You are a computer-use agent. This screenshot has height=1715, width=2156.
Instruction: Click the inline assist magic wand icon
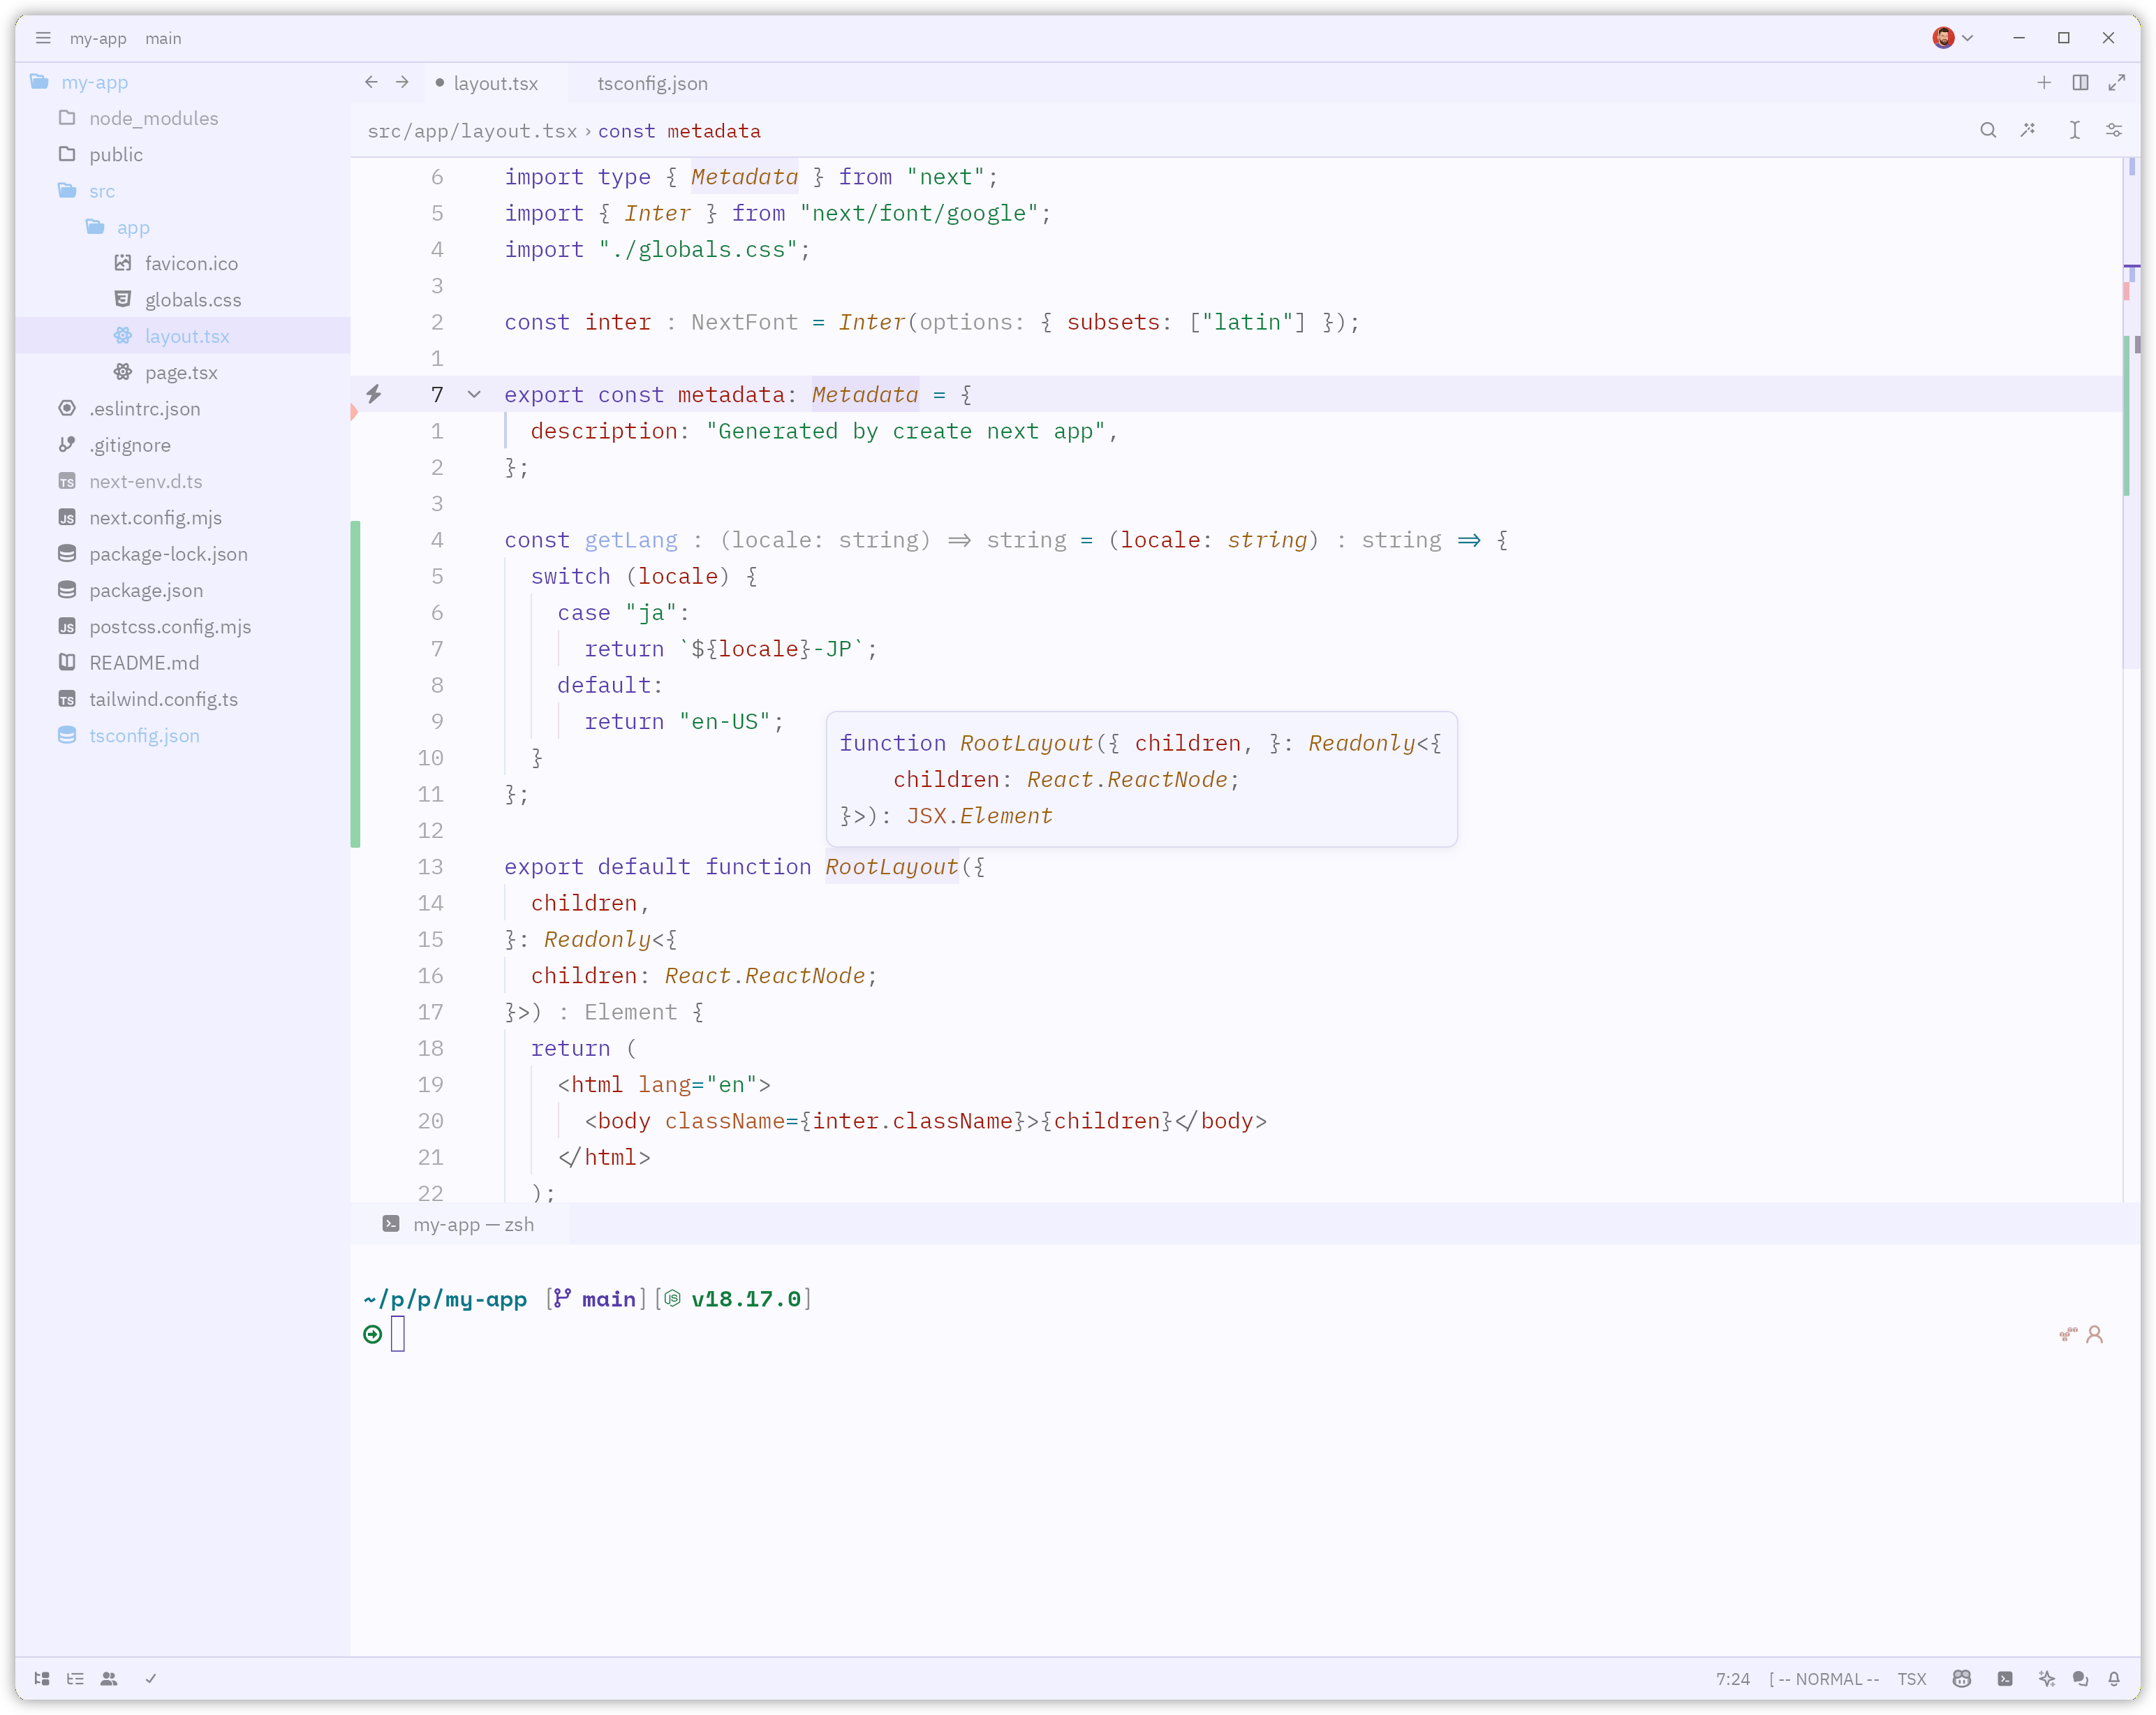point(2028,130)
